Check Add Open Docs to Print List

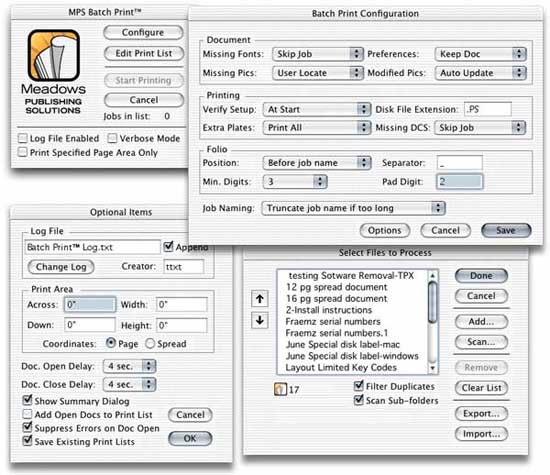pos(27,414)
